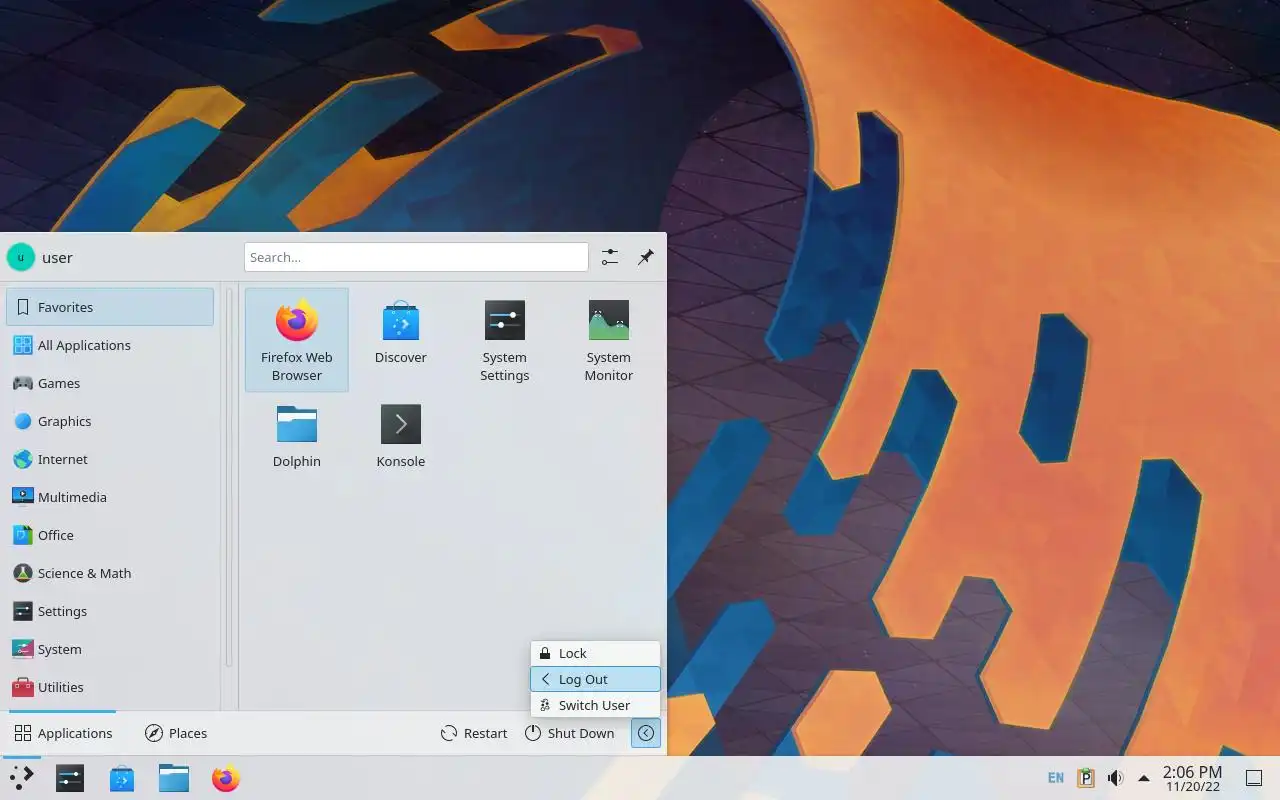Expand hidden system tray icons
1280x800 pixels.
[1144, 778]
